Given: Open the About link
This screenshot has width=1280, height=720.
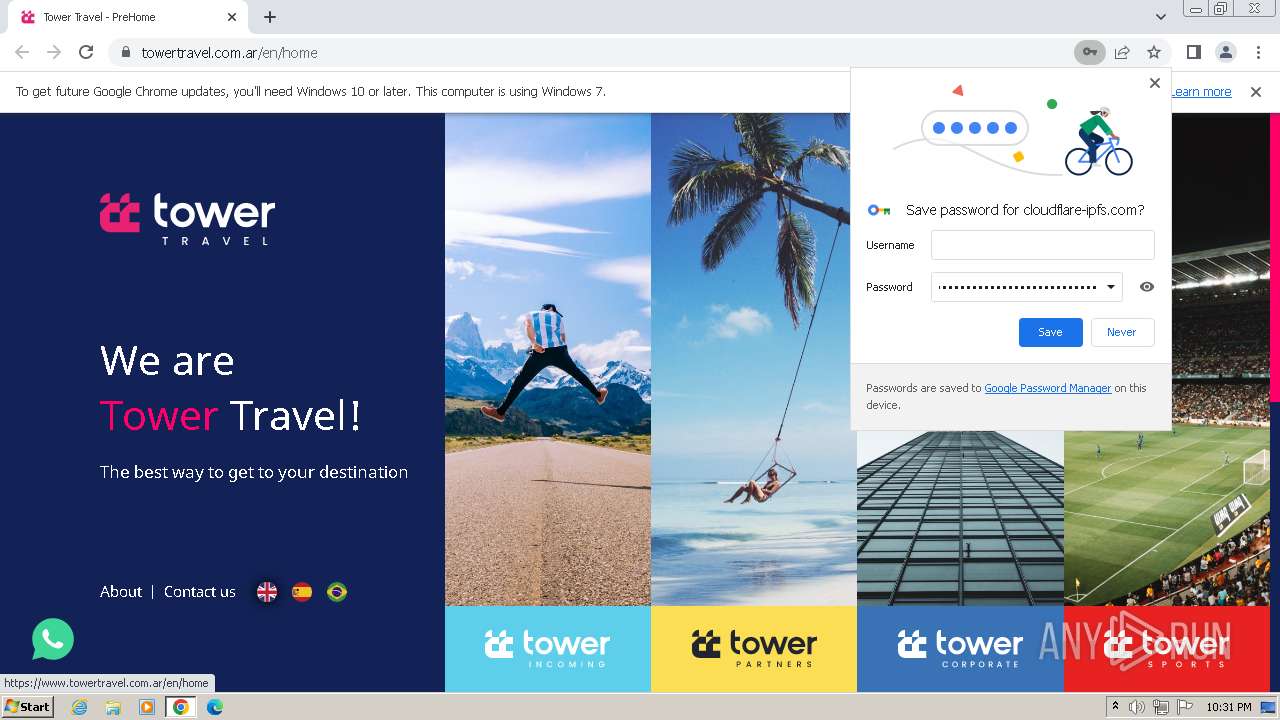Looking at the screenshot, I should pyautogui.click(x=121, y=592).
